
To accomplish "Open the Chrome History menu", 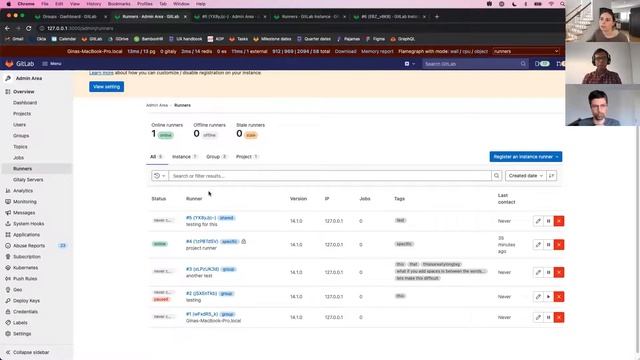I will point(93,4).
